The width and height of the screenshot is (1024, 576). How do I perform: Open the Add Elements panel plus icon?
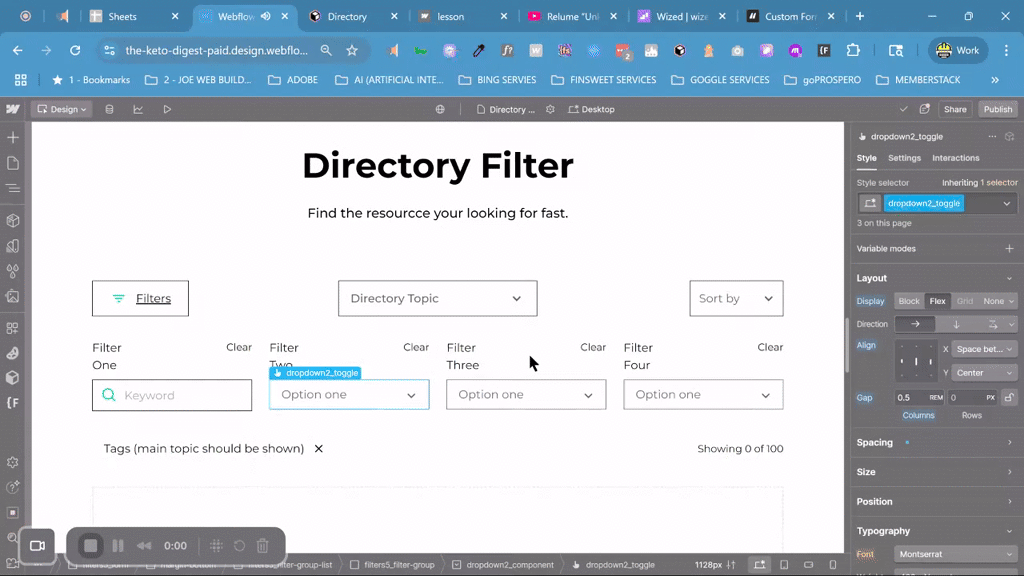tap(13, 137)
